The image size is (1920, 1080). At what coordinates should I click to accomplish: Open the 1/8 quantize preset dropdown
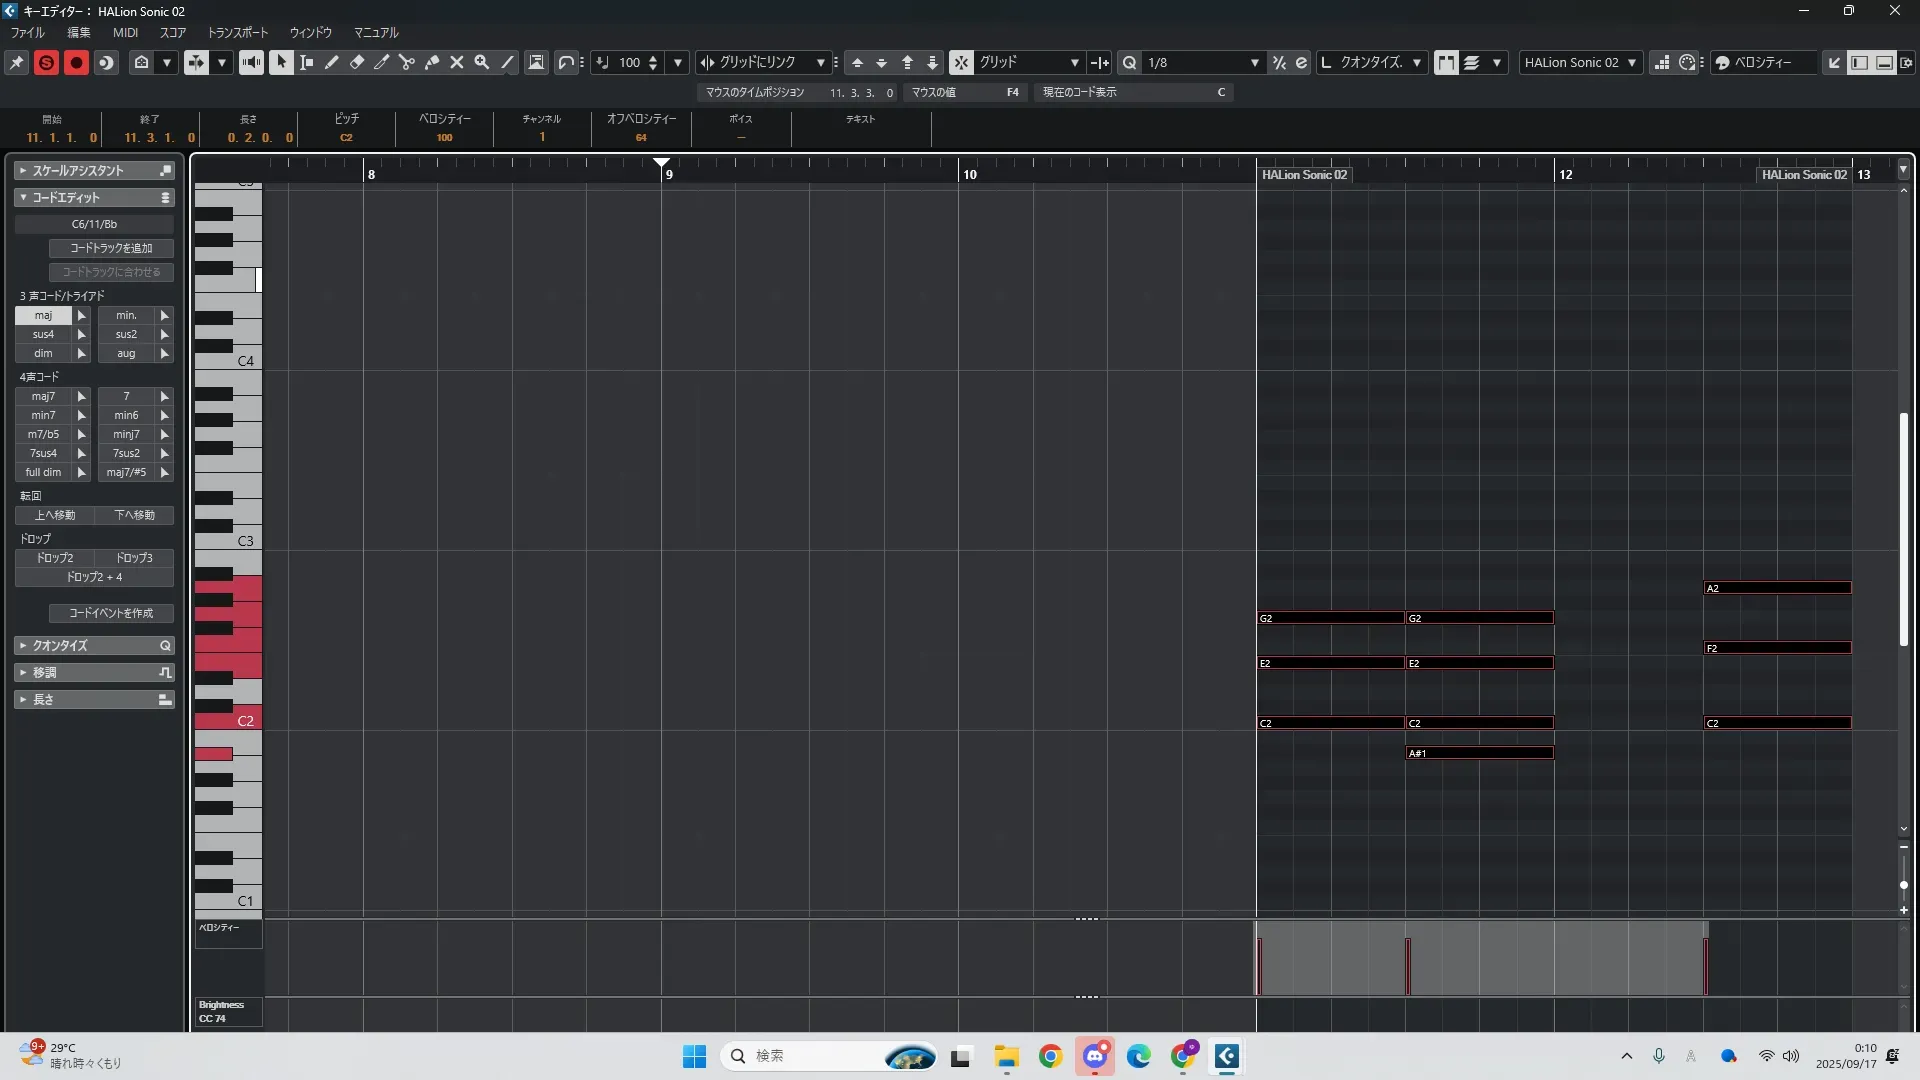[x=1254, y=62]
